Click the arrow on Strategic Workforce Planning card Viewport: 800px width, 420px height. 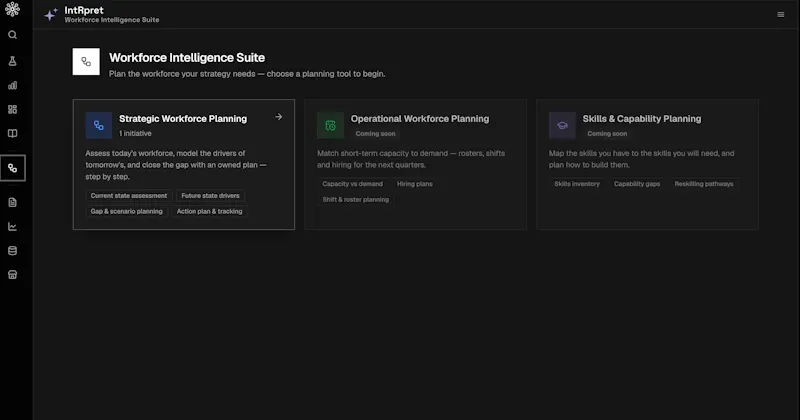click(279, 117)
